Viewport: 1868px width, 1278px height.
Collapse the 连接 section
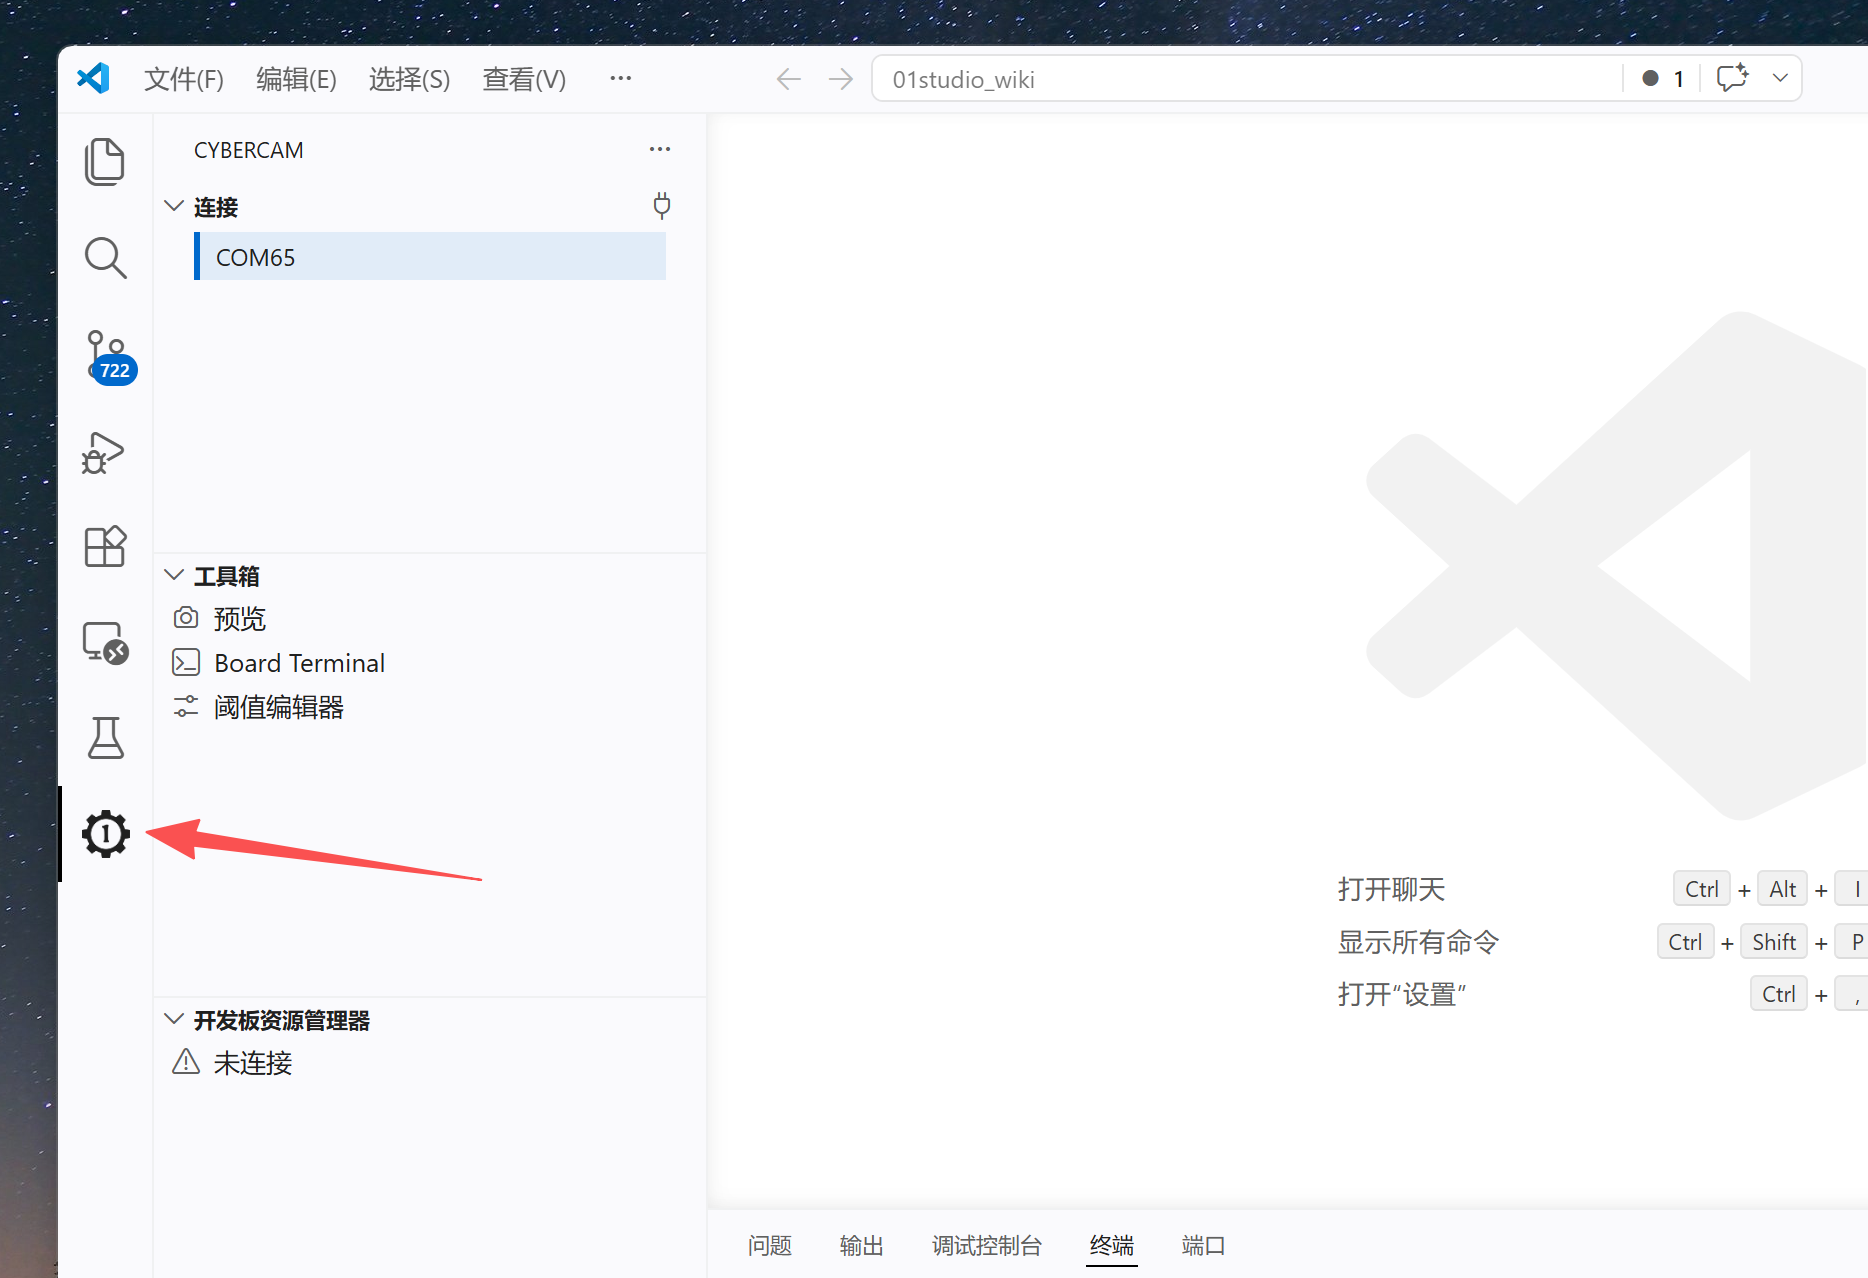pyautogui.click(x=174, y=206)
